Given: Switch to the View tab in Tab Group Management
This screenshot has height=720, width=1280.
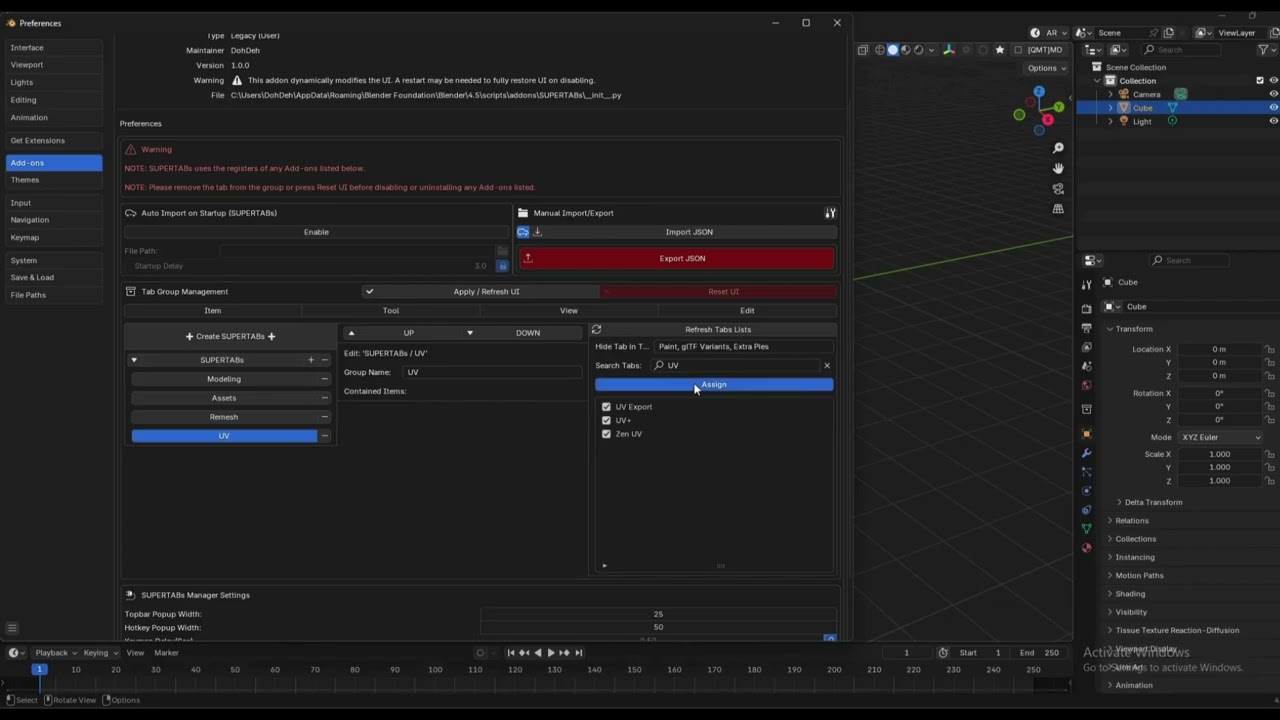Looking at the screenshot, I should 568,311.
